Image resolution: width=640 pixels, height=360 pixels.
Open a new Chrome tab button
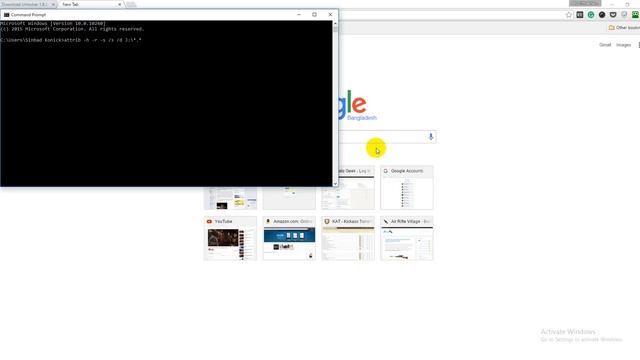coord(131,4)
